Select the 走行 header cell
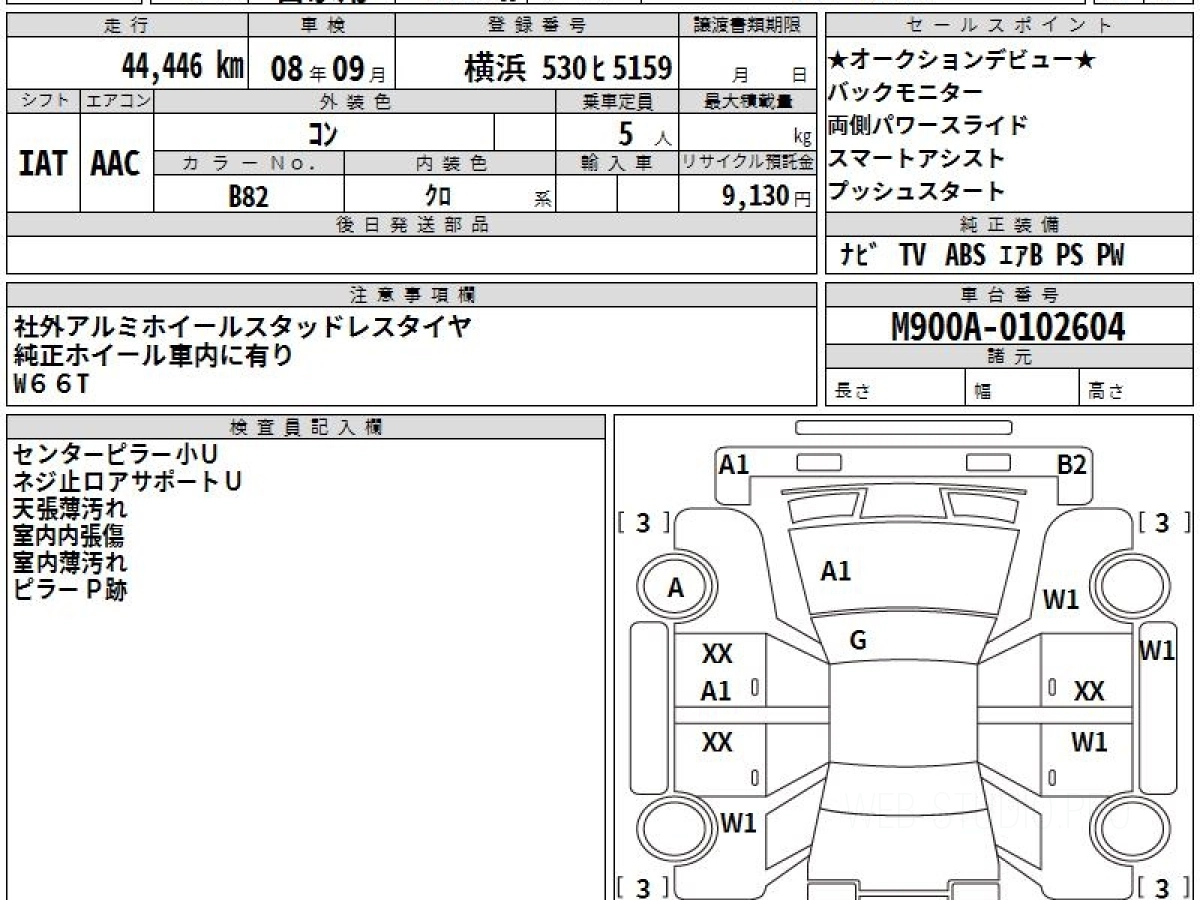This screenshot has height=900, width=1200. pyautogui.click(x=126, y=26)
